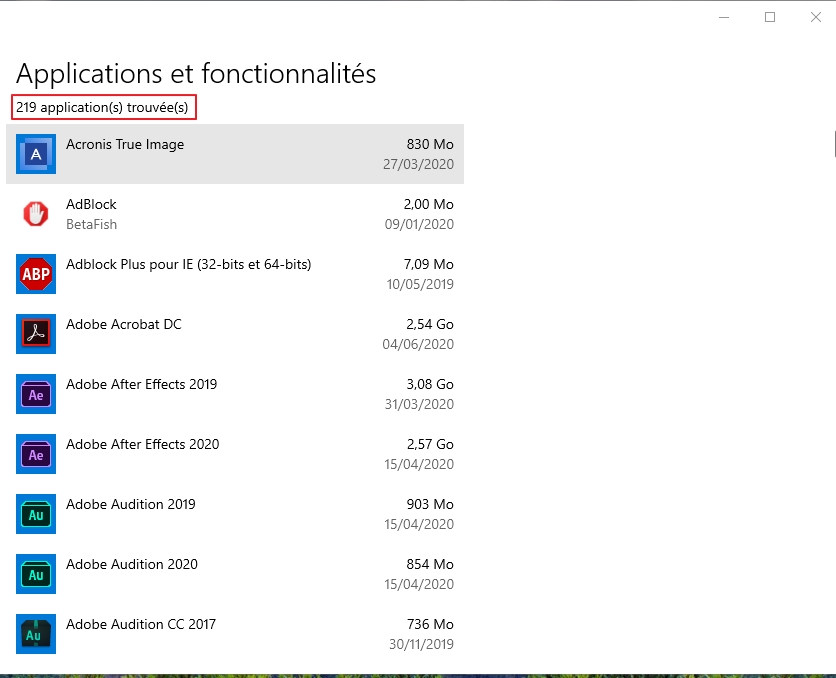836x678 pixels.
Task: Click the Adobe Audition 2019 icon
Action: click(x=36, y=514)
